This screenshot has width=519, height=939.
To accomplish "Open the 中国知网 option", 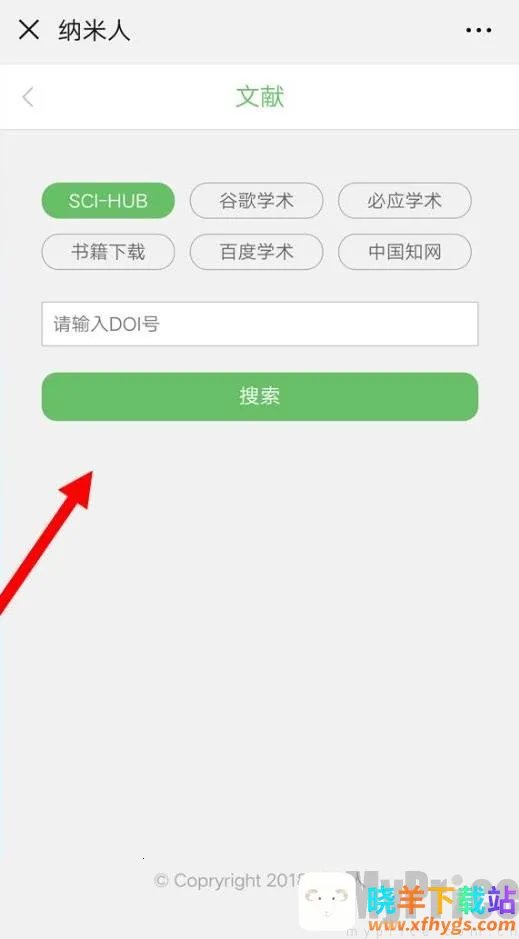I will [x=405, y=252].
